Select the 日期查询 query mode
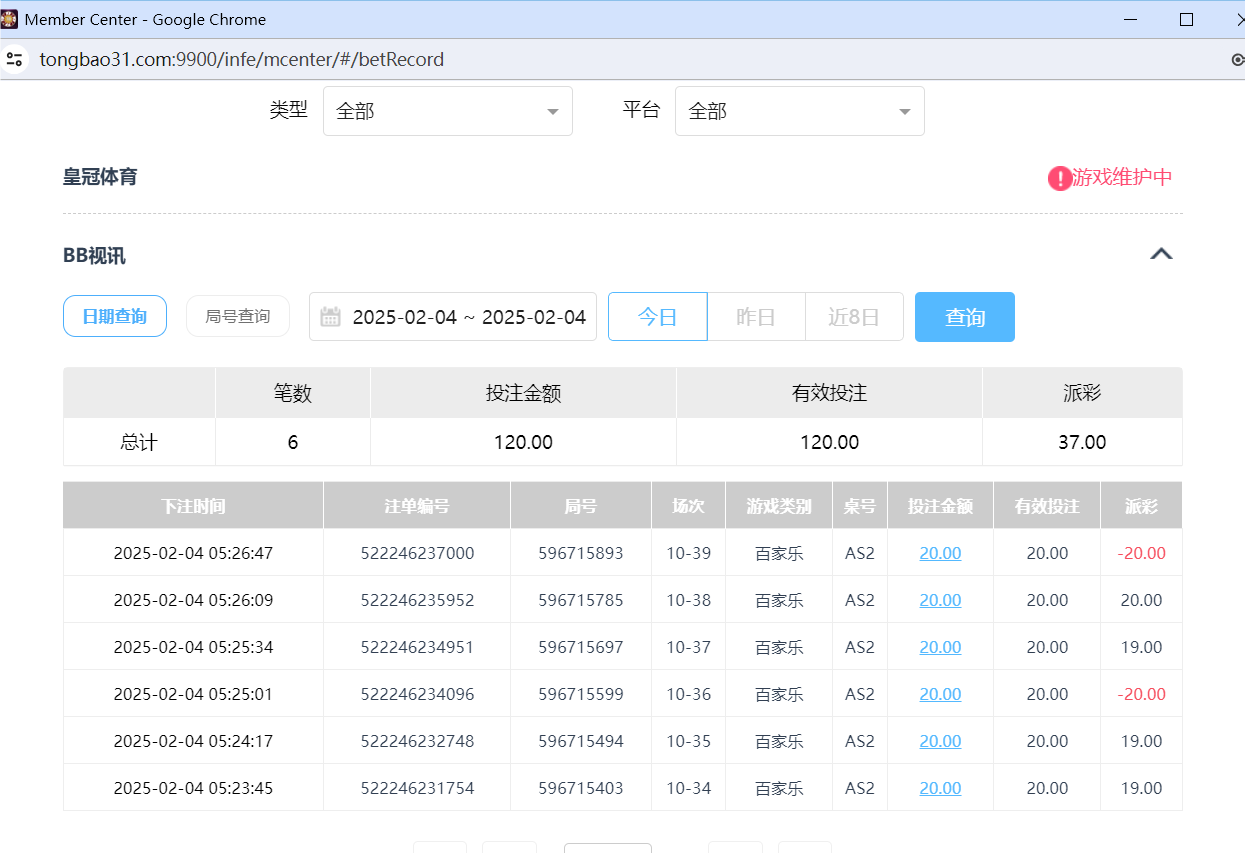The image size is (1245, 853). (x=114, y=315)
